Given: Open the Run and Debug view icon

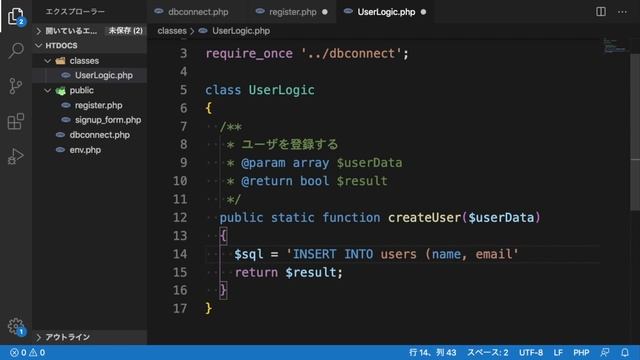Looking at the screenshot, I should click(16, 156).
